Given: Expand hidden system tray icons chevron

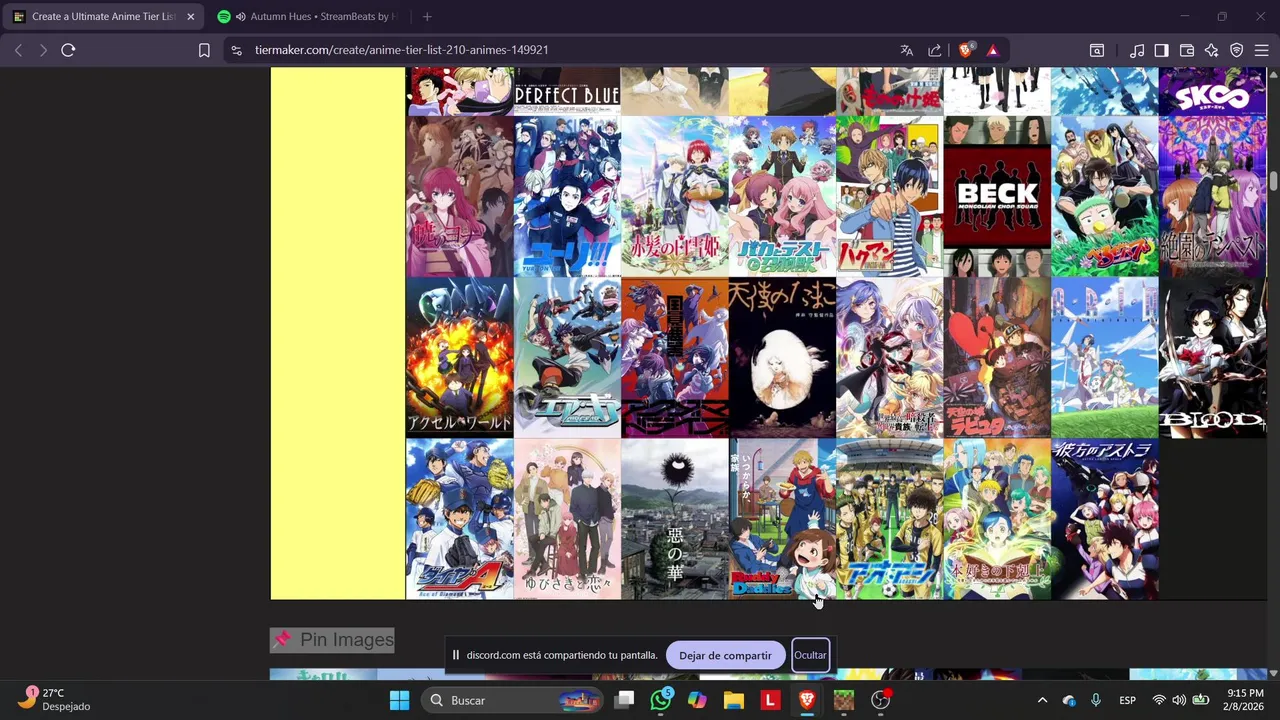Looking at the screenshot, I should pos(1042,700).
